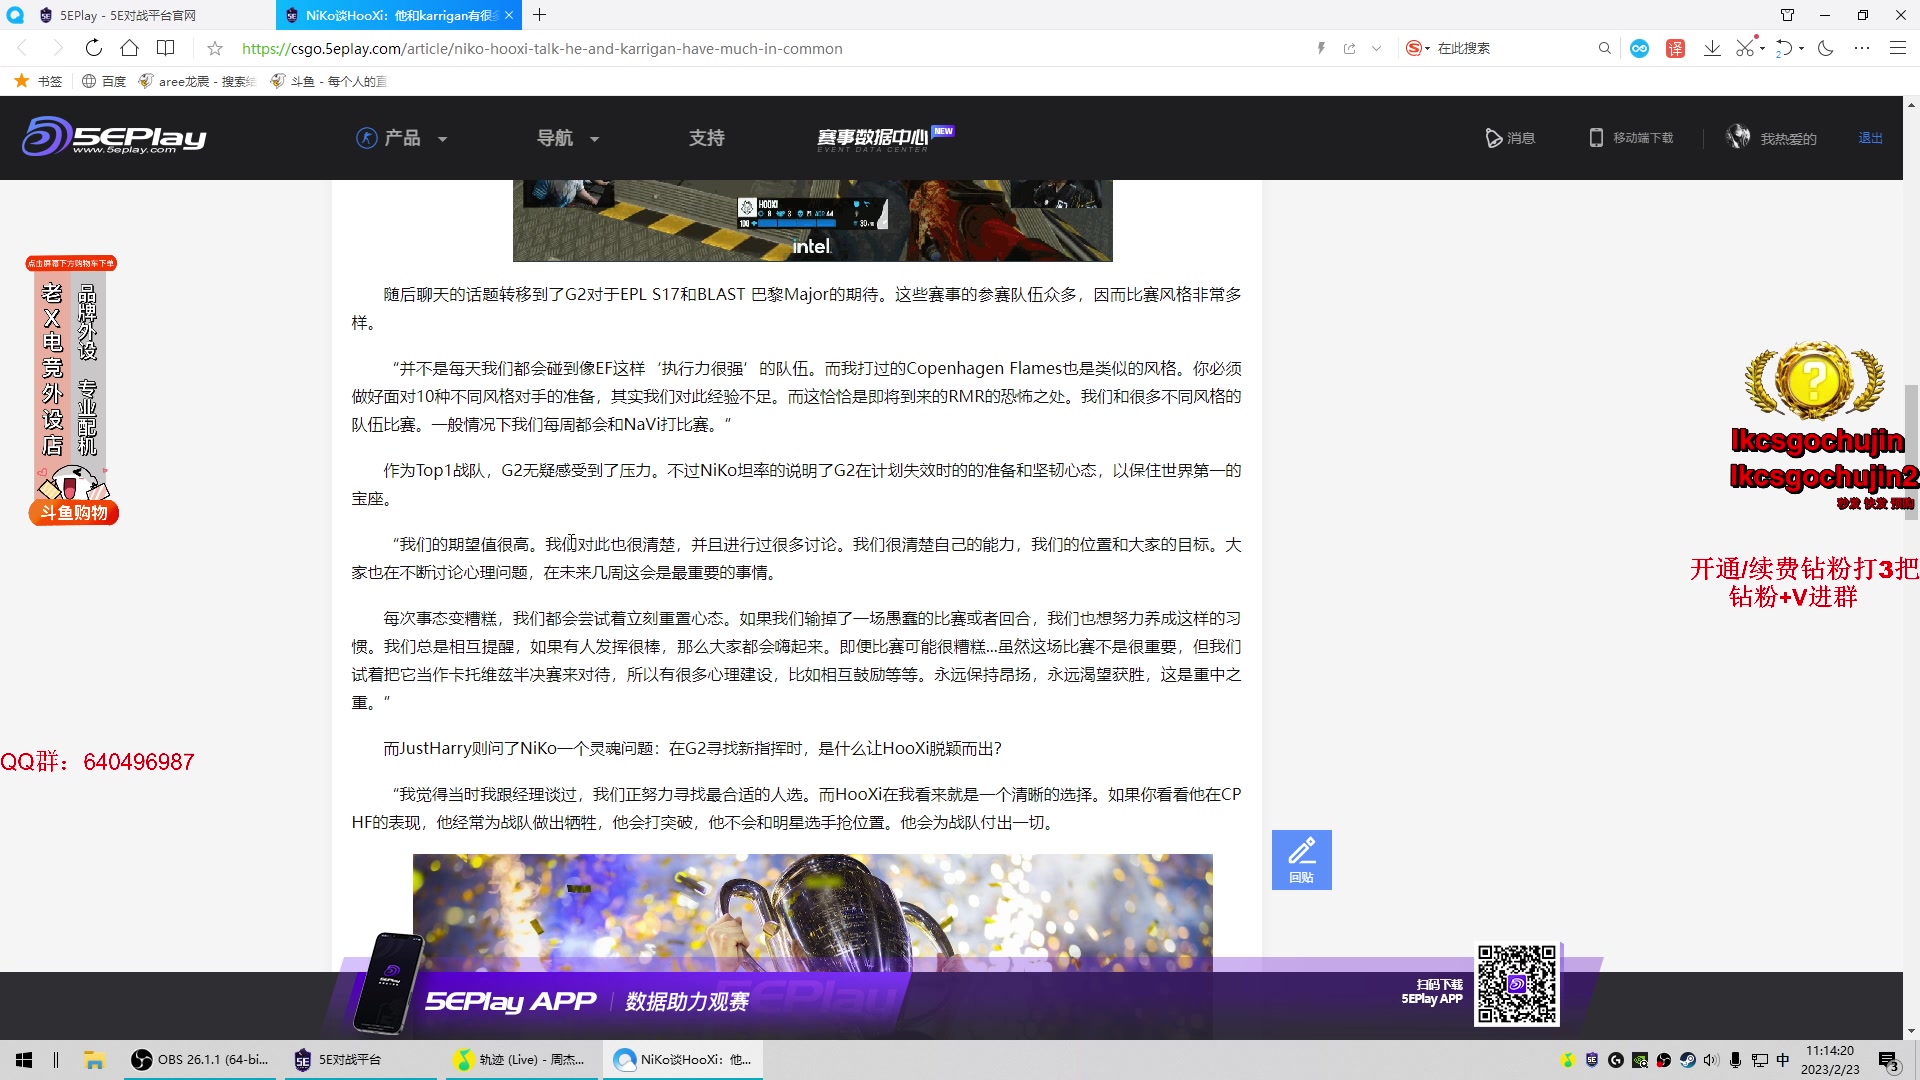Click the 回贴 reply pencil button
Image resolution: width=1920 pixels, height=1080 pixels.
click(1301, 860)
